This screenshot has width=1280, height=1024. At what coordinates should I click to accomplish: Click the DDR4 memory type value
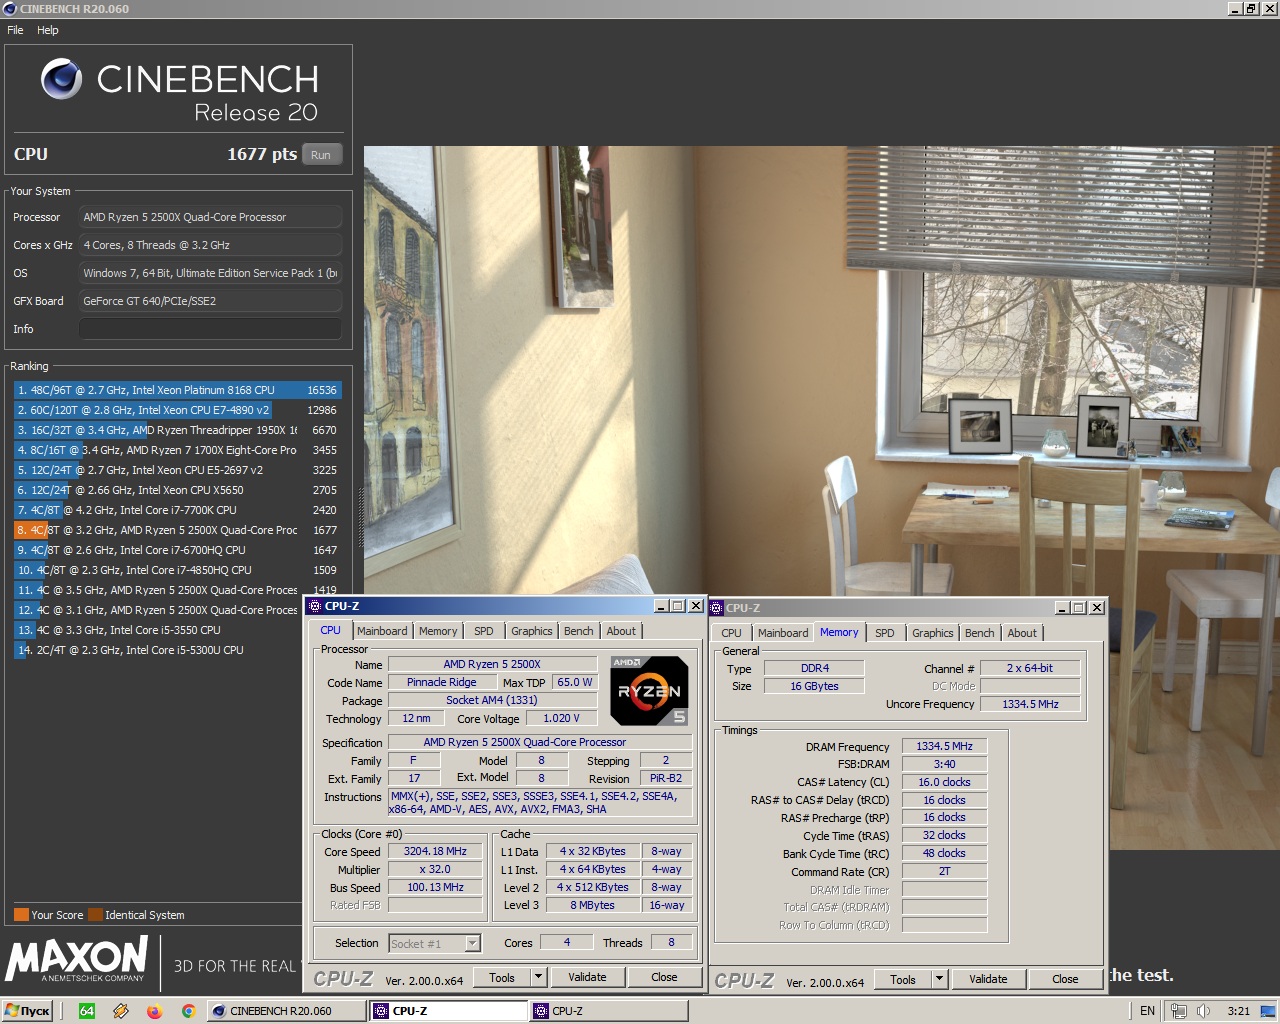tap(814, 668)
